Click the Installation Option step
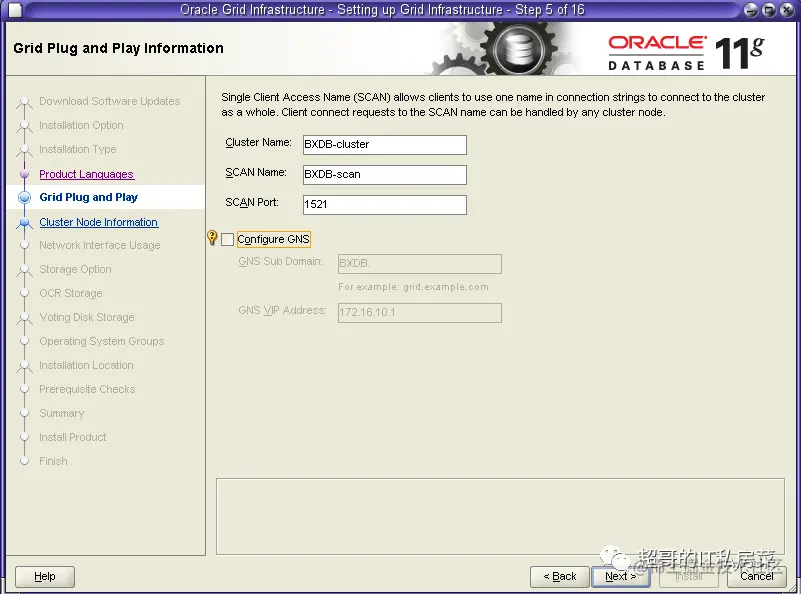 coord(81,125)
